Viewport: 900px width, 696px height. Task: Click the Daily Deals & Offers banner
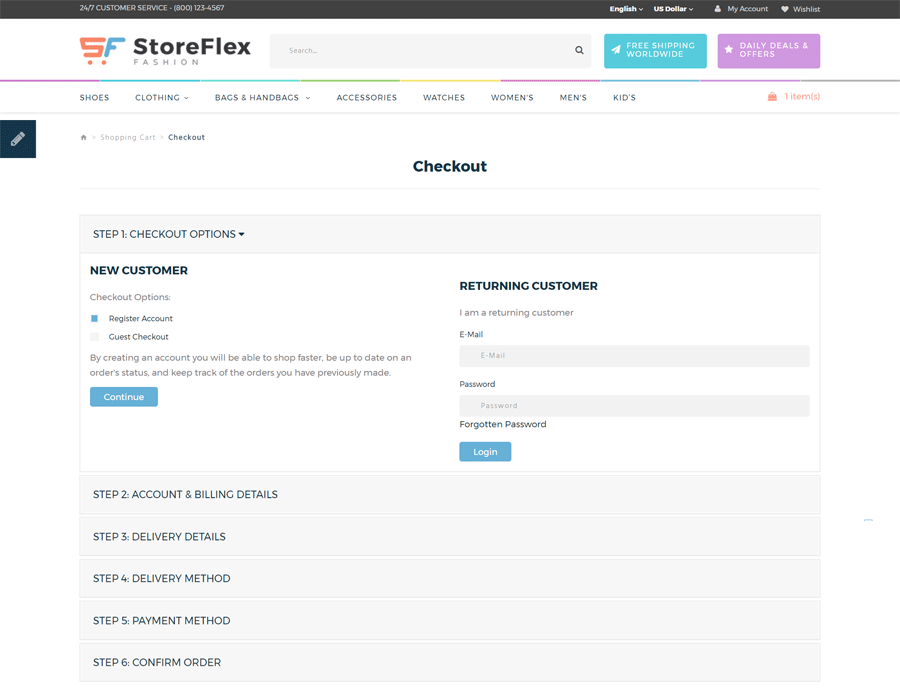pyautogui.click(x=768, y=50)
